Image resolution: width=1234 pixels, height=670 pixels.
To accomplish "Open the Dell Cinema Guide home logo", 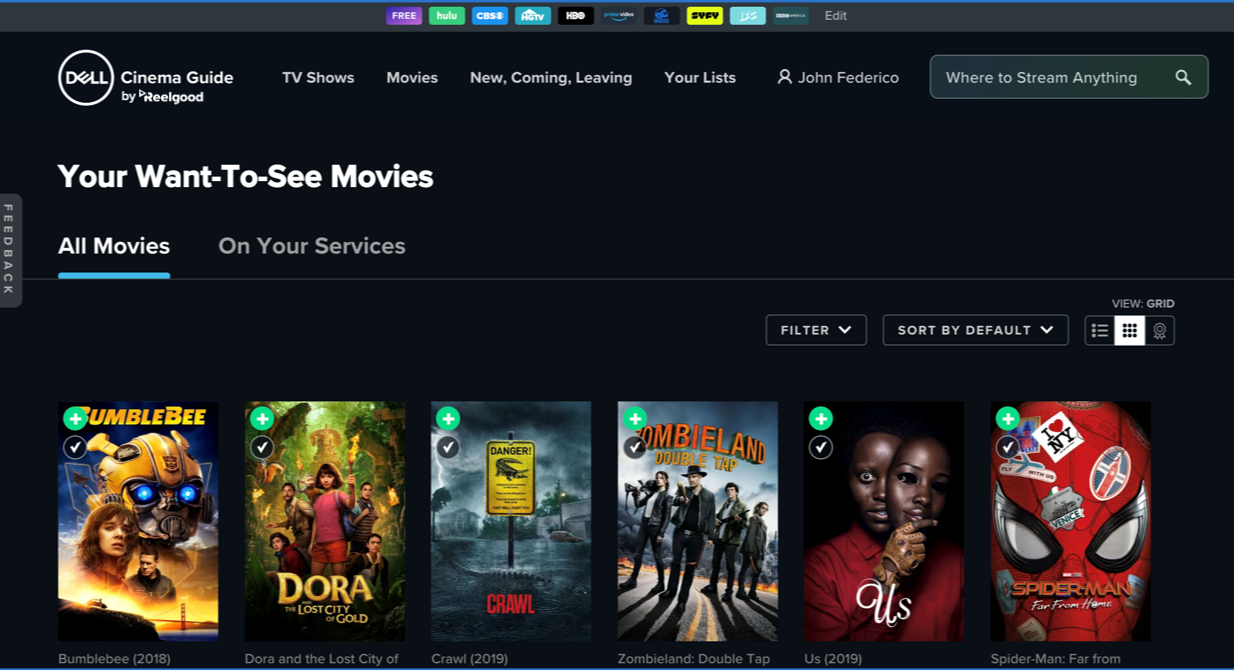I will (146, 78).
